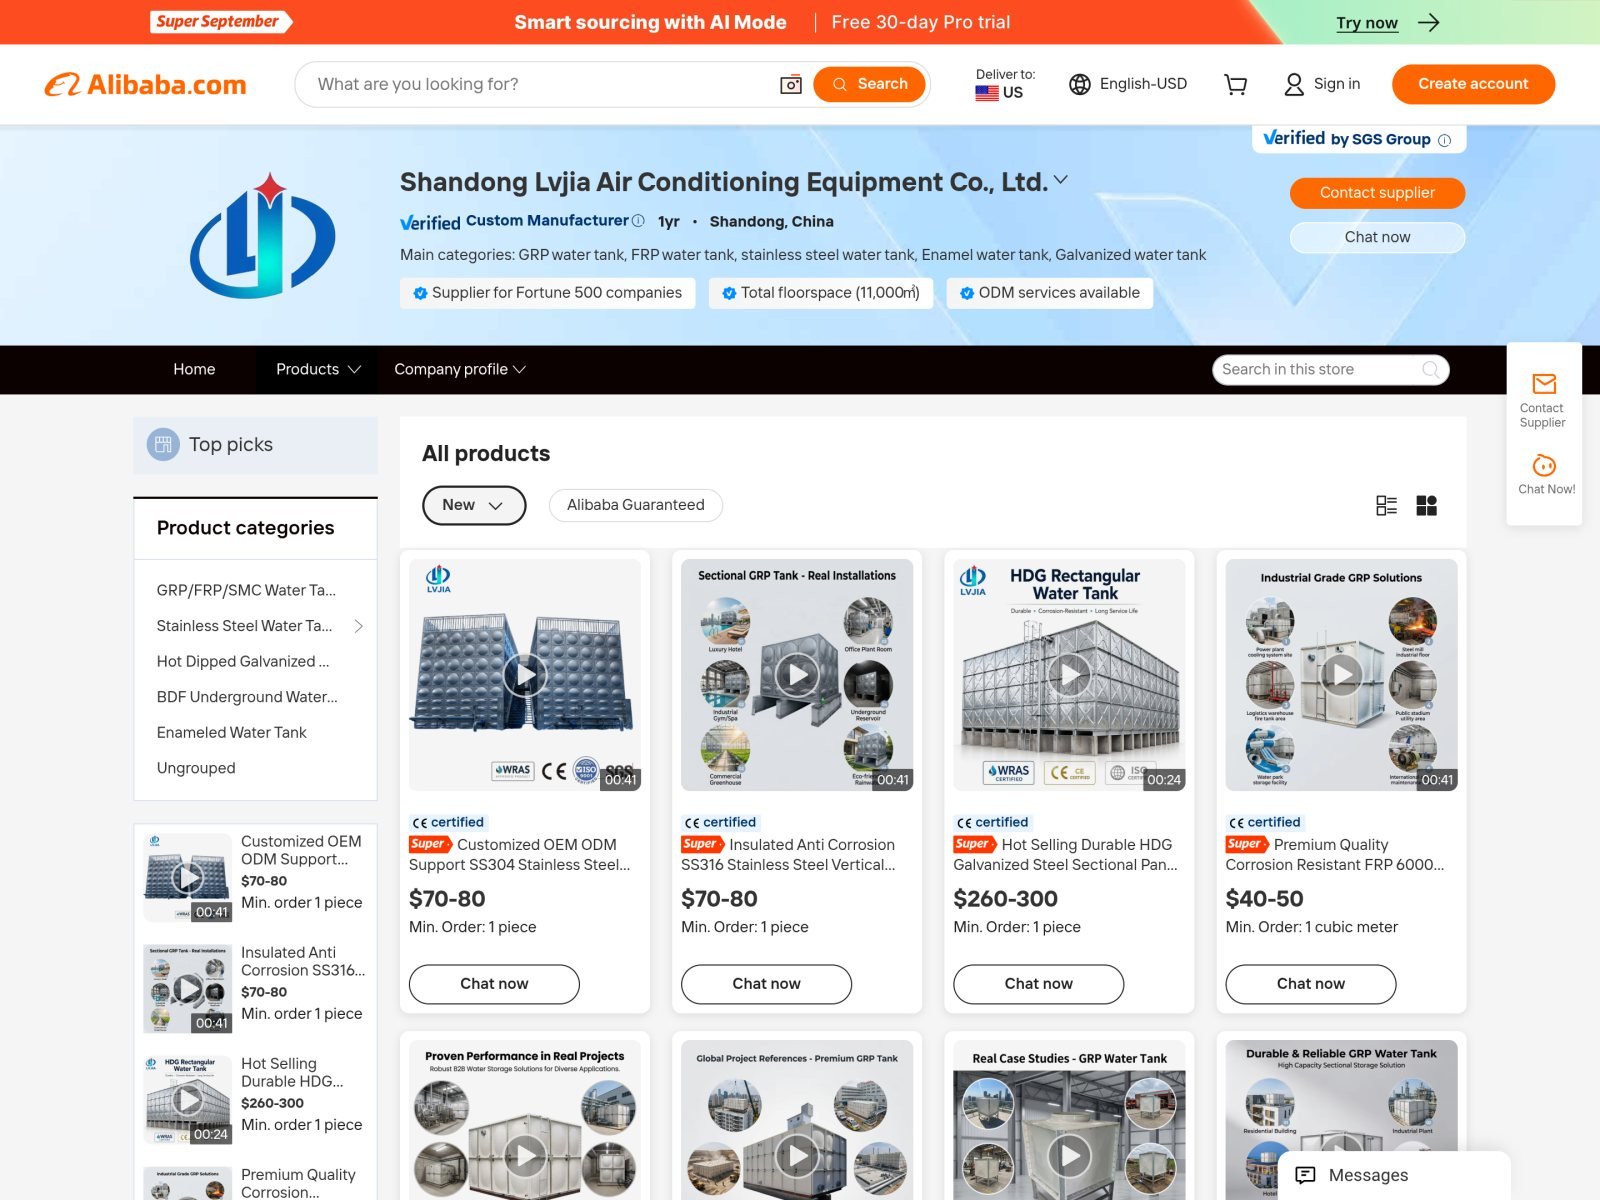This screenshot has height=1200, width=1600.
Task: Click the Alibaba.com logo
Action: pos(146,85)
